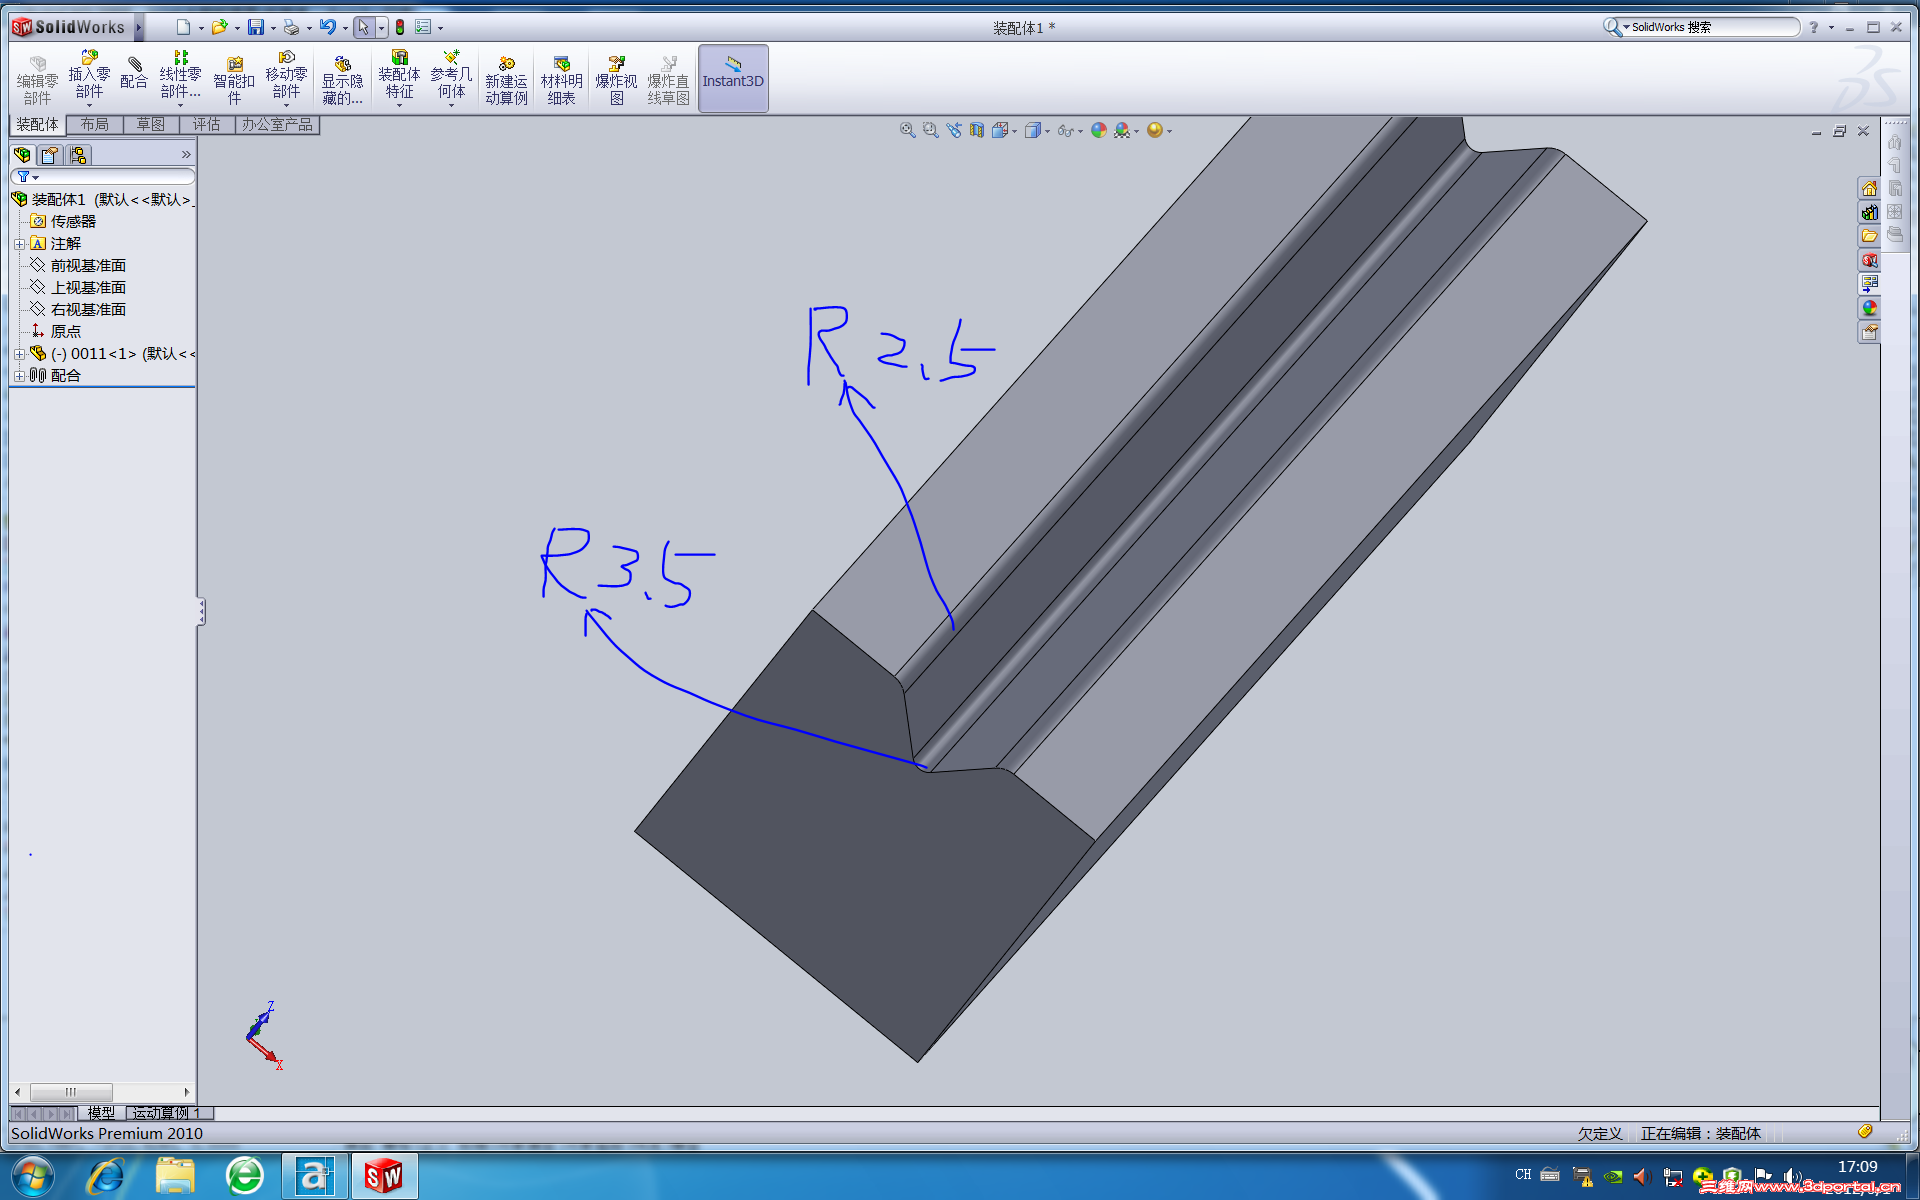Expand the 0011<1> component tree node

point(19,354)
